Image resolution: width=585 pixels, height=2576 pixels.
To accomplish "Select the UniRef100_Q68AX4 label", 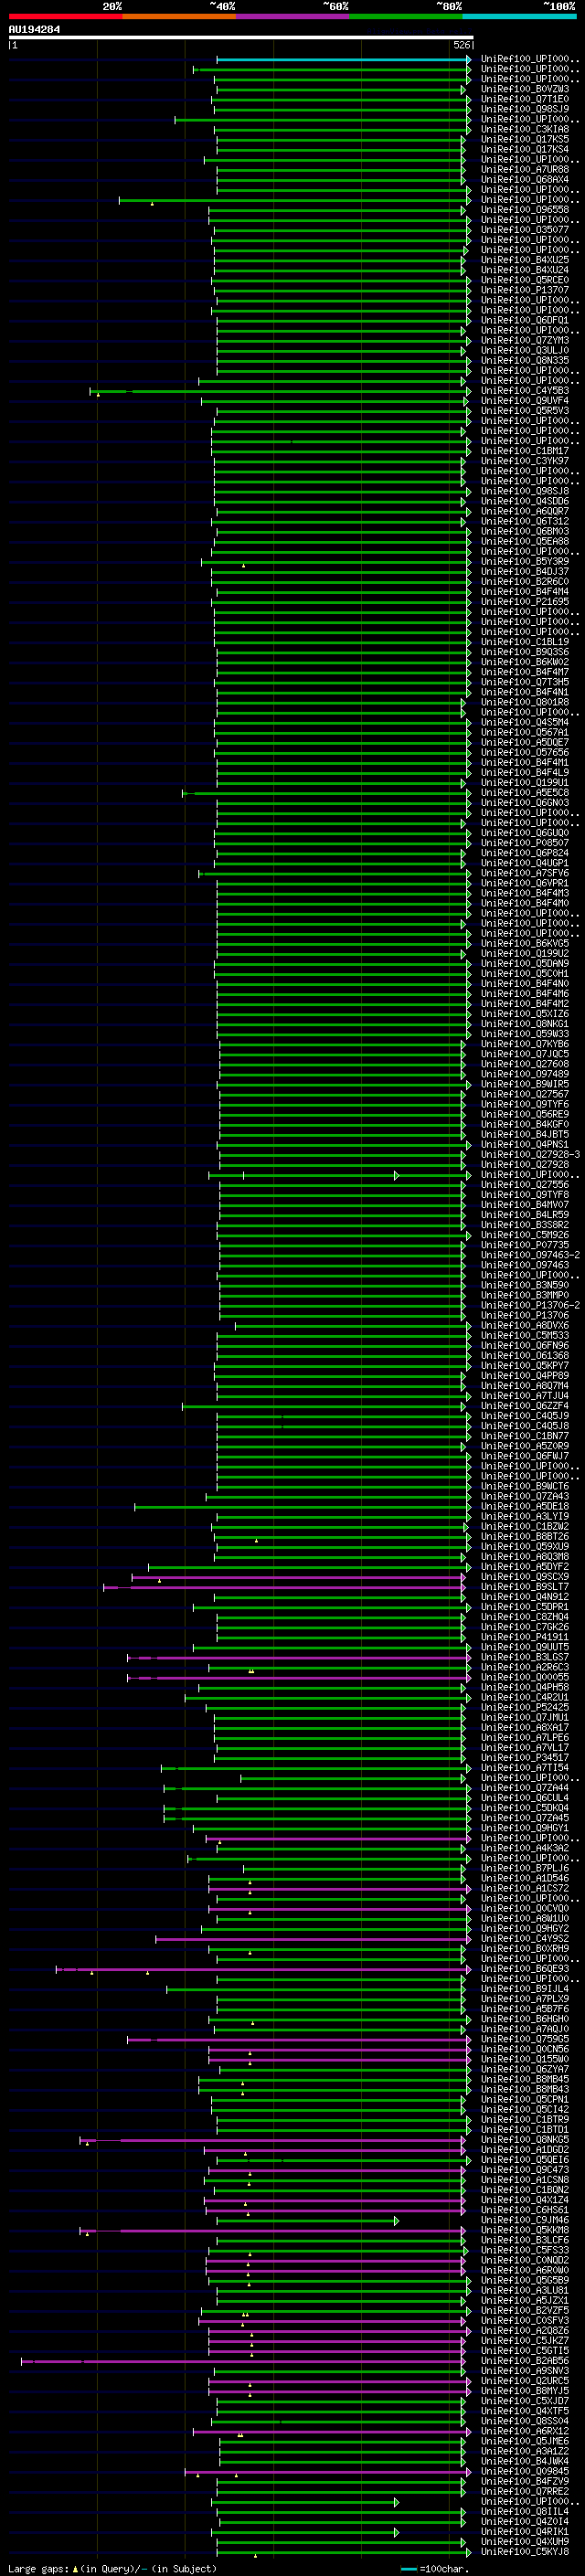I will [525, 179].
